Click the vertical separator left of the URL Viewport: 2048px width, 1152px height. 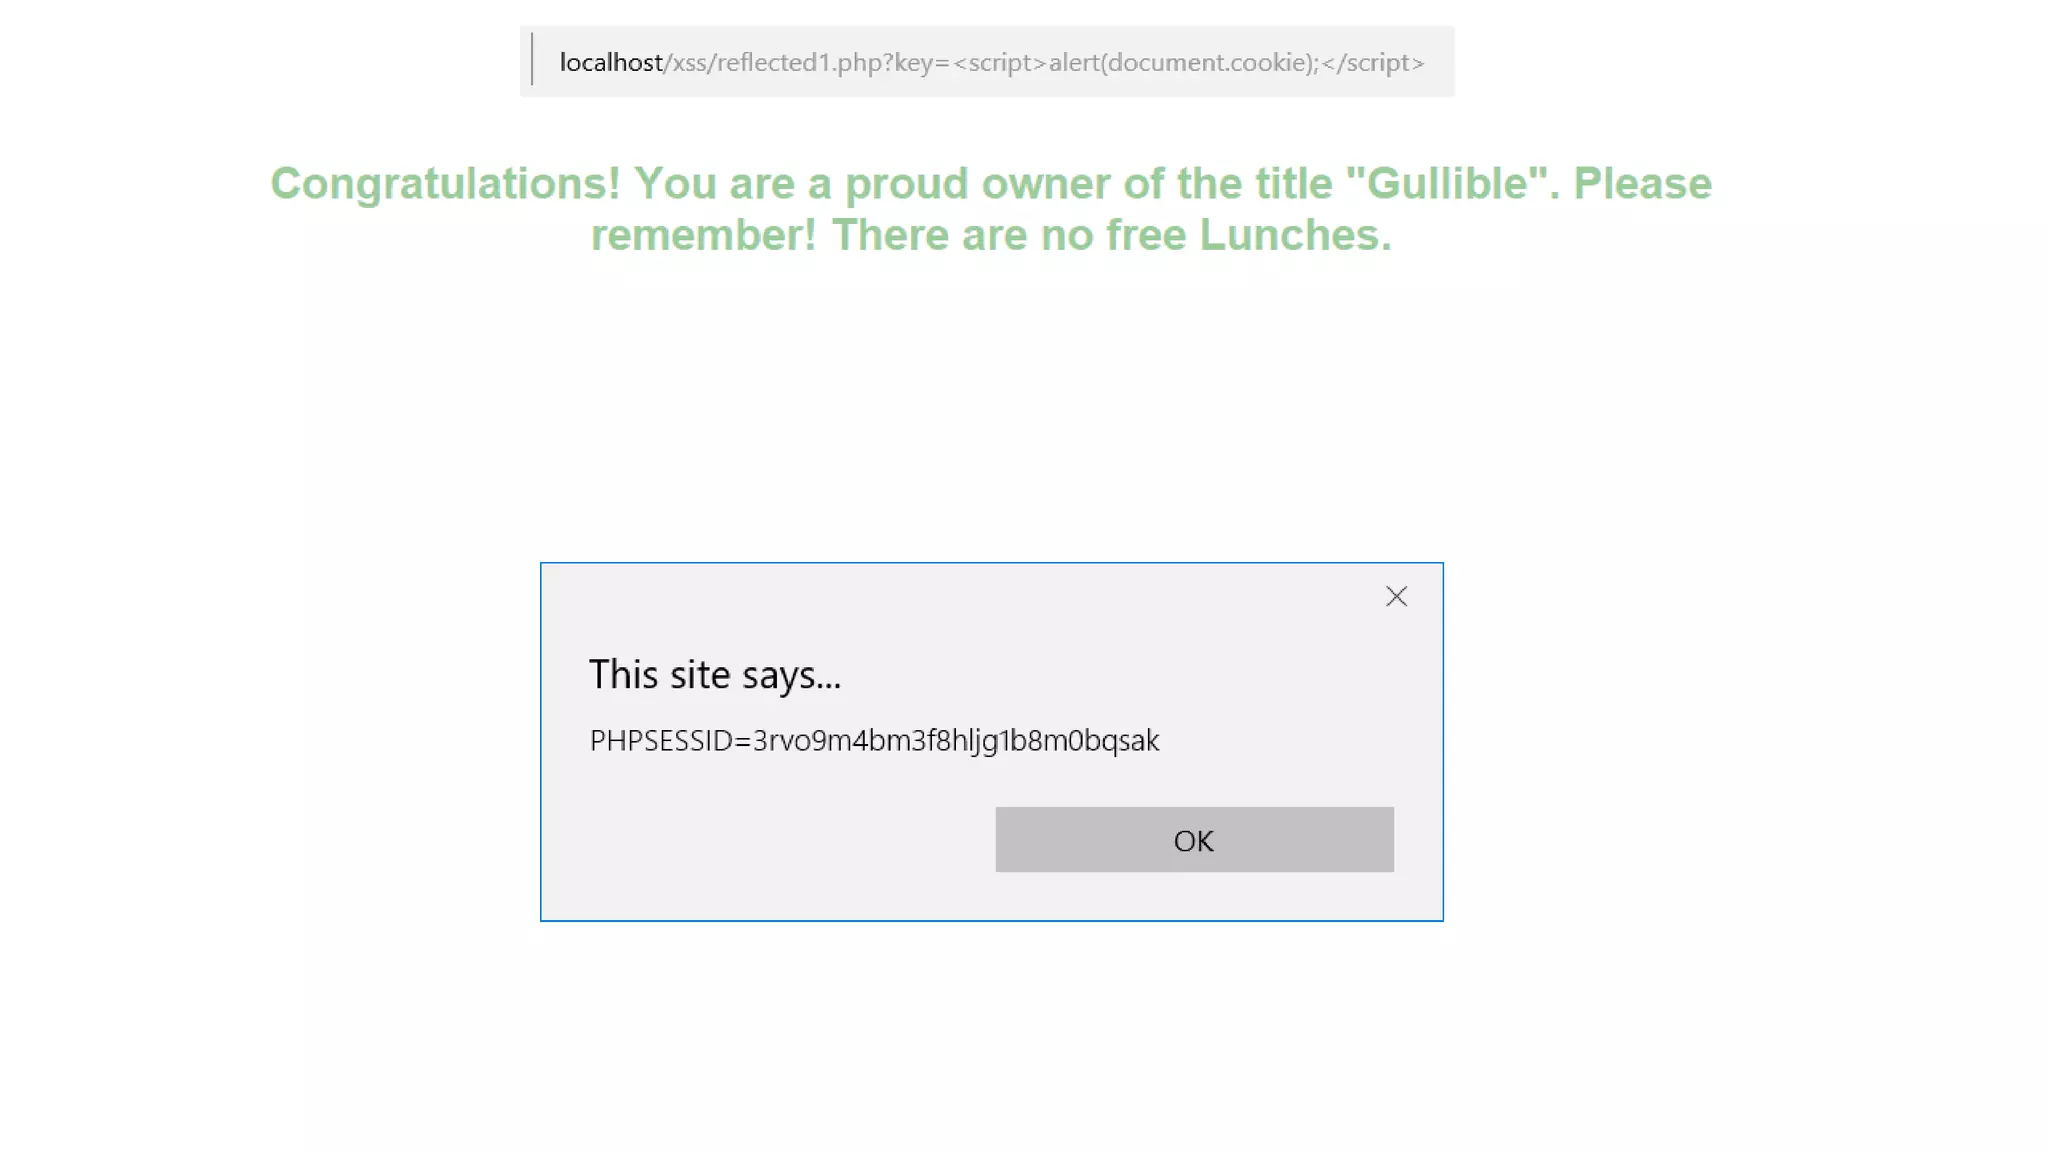pyautogui.click(x=532, y=60)
